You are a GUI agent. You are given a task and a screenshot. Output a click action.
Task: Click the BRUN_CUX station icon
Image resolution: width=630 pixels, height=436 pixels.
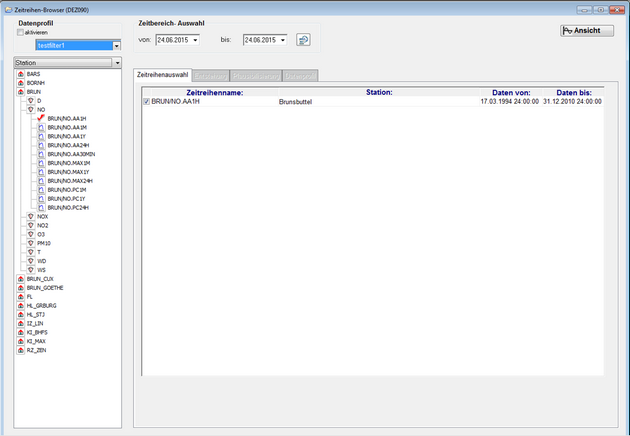21,279
